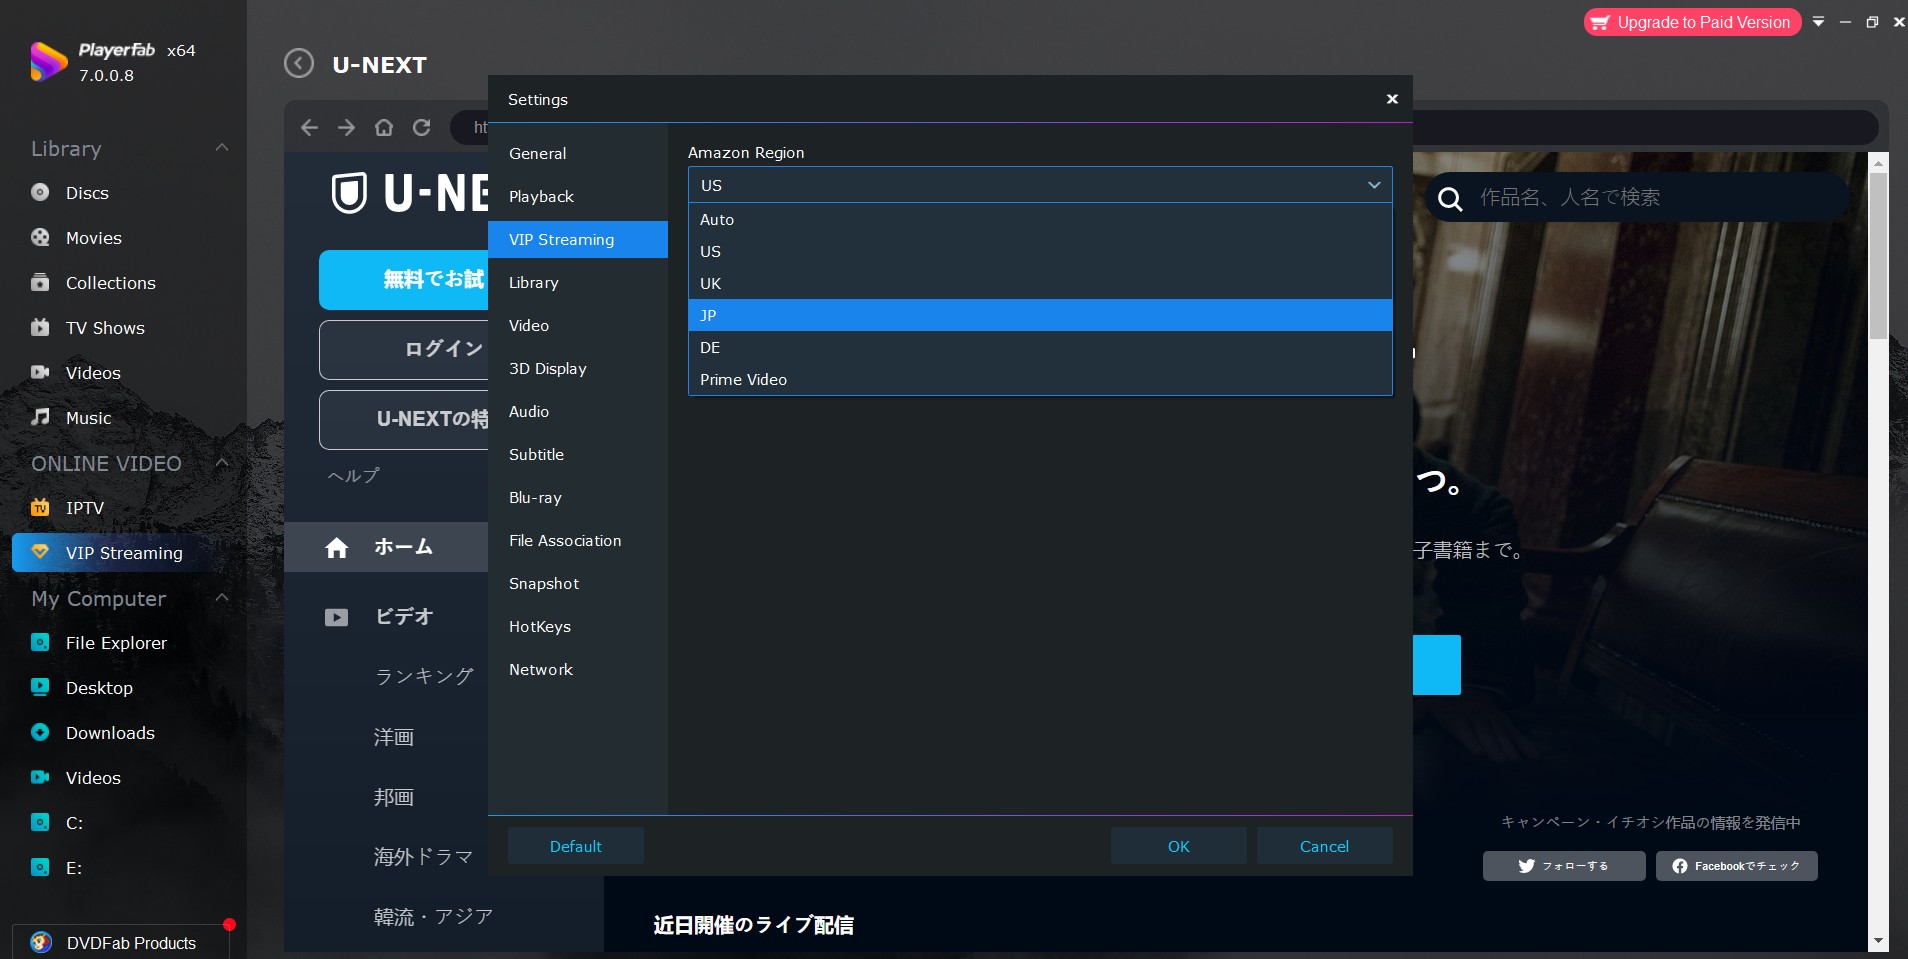
Task: Click the ヘルプ link
Action: 354,476
